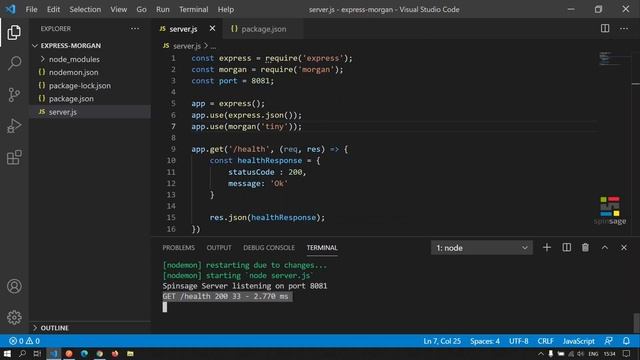Switch to the DEBUG CONSOLE tab

coord(269,248)
